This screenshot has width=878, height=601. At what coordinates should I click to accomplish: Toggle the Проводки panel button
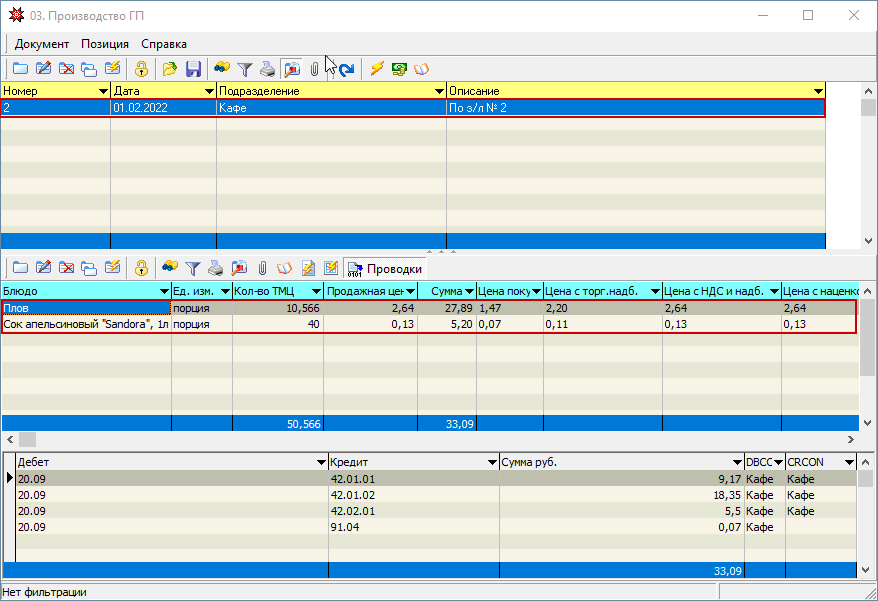click(x=386, y=268)
